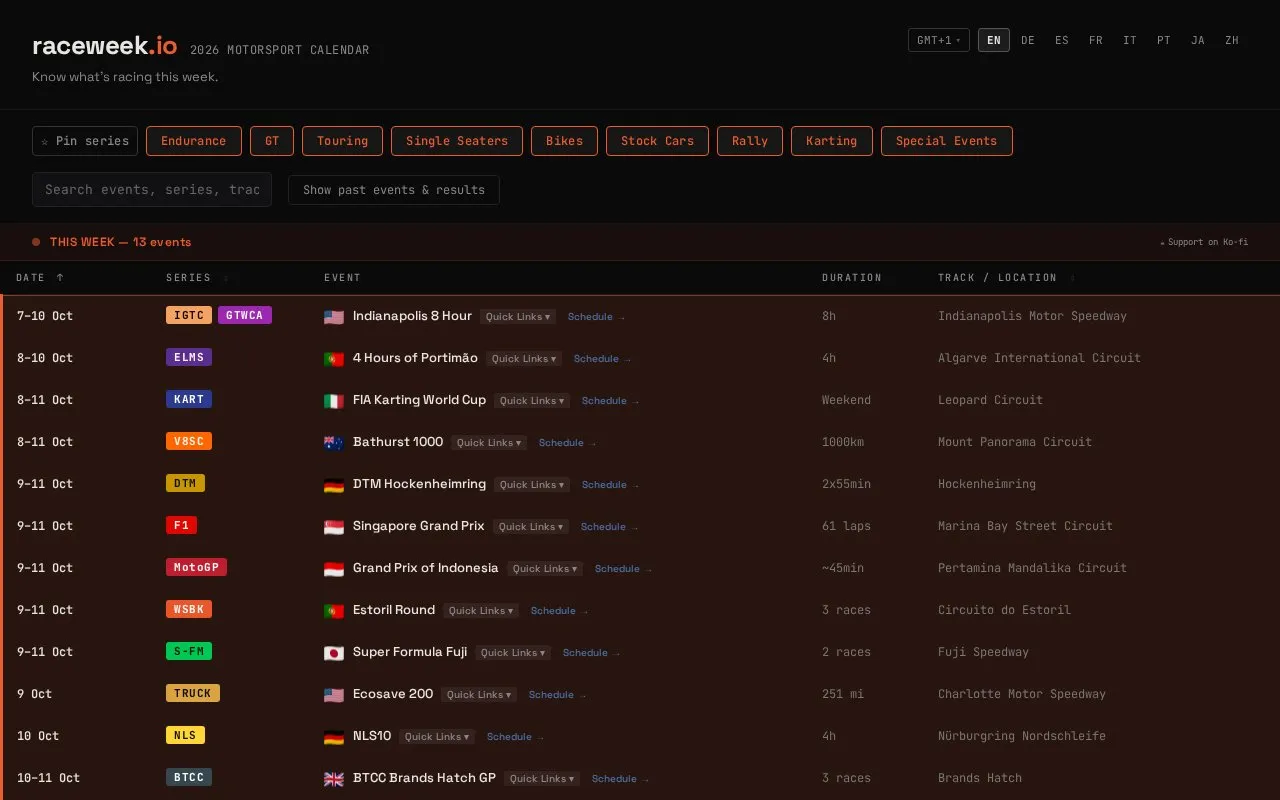Sort by the DATE column header
This screenshot has width=1280, height=800.
pos(40,278)
